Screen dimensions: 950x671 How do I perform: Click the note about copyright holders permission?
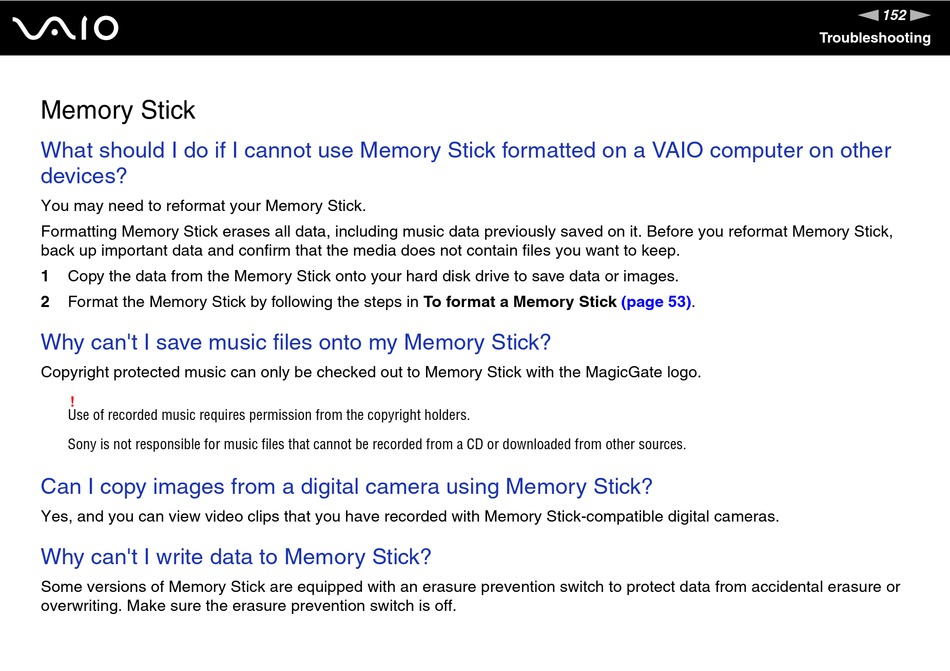pyautogui.click(x=269, y=415)
